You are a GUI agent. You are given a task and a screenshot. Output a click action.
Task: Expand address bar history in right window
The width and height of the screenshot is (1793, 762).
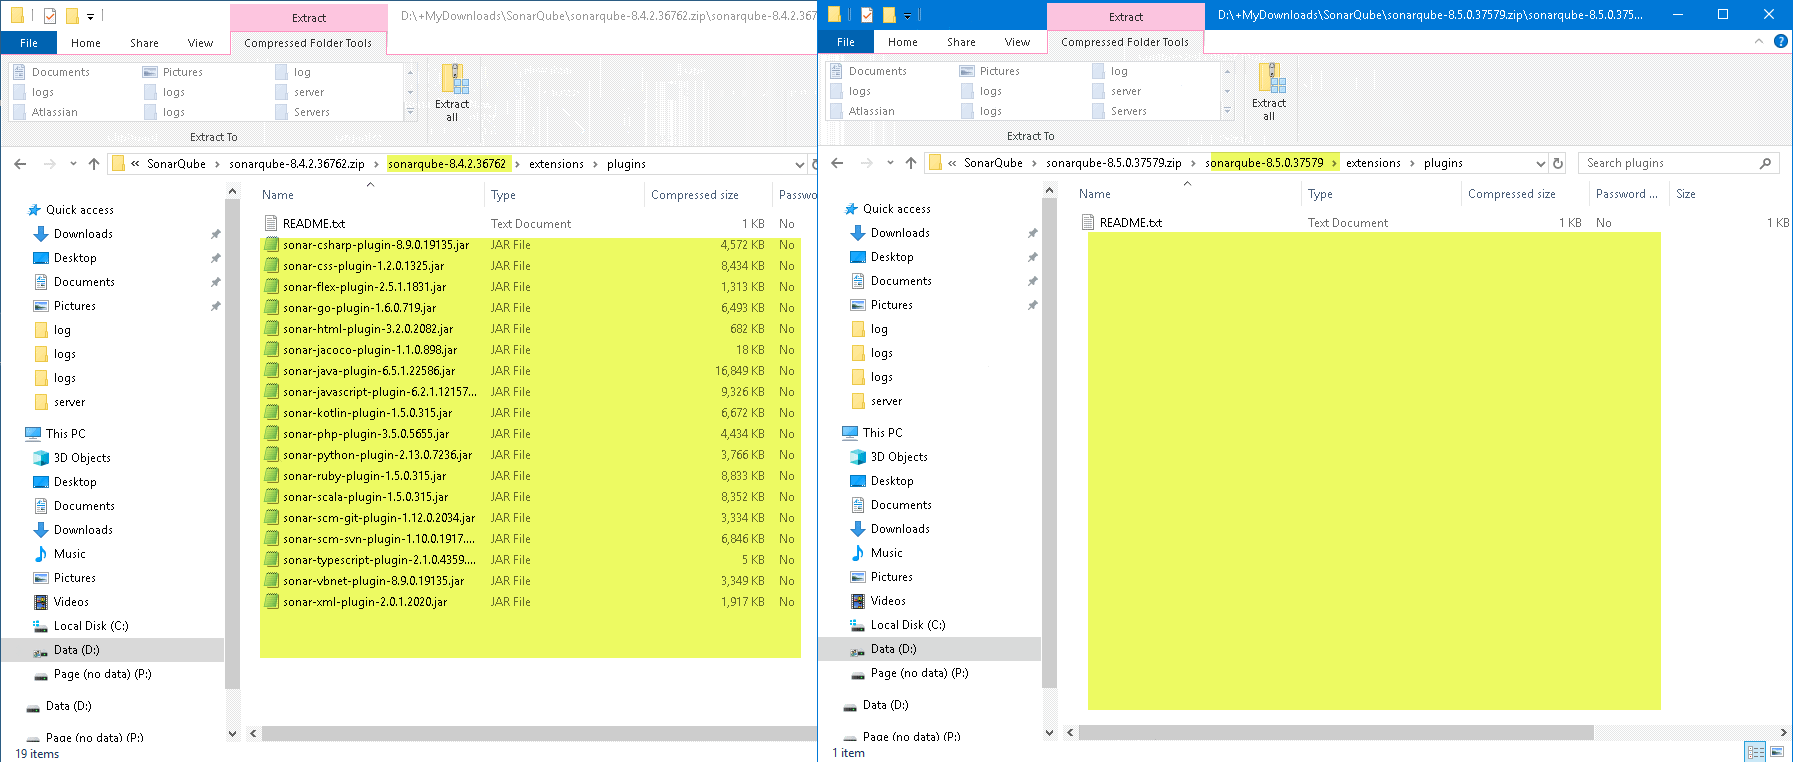pos(1540,163)
